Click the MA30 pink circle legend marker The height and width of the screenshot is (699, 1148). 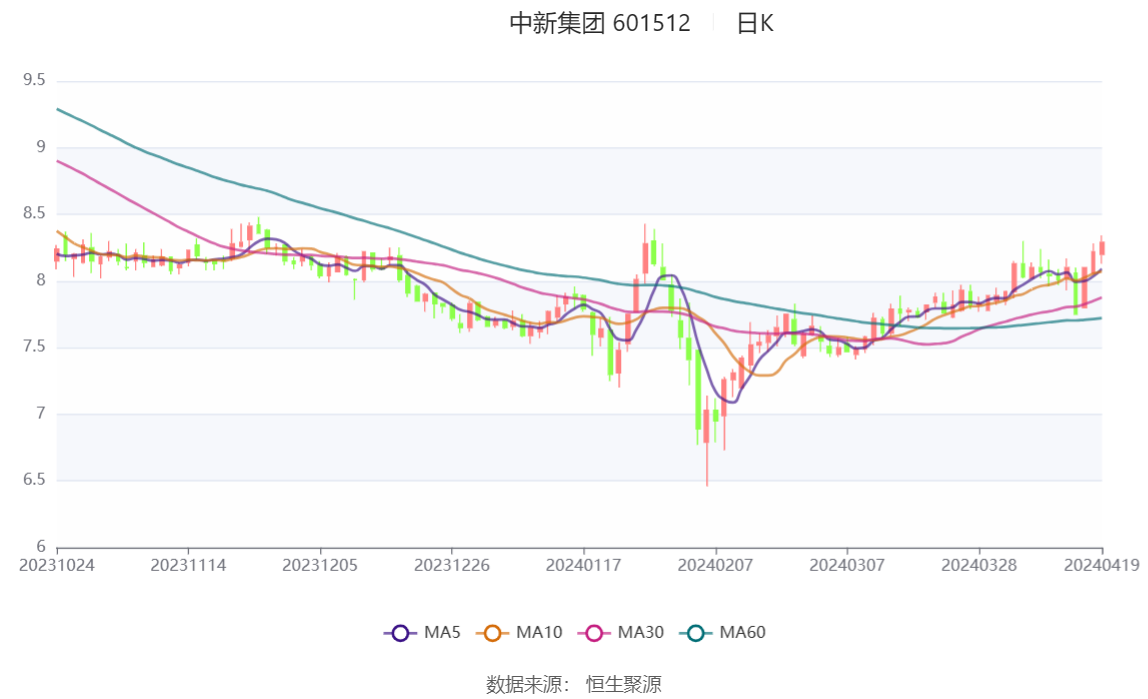click(x=594, y=633)
